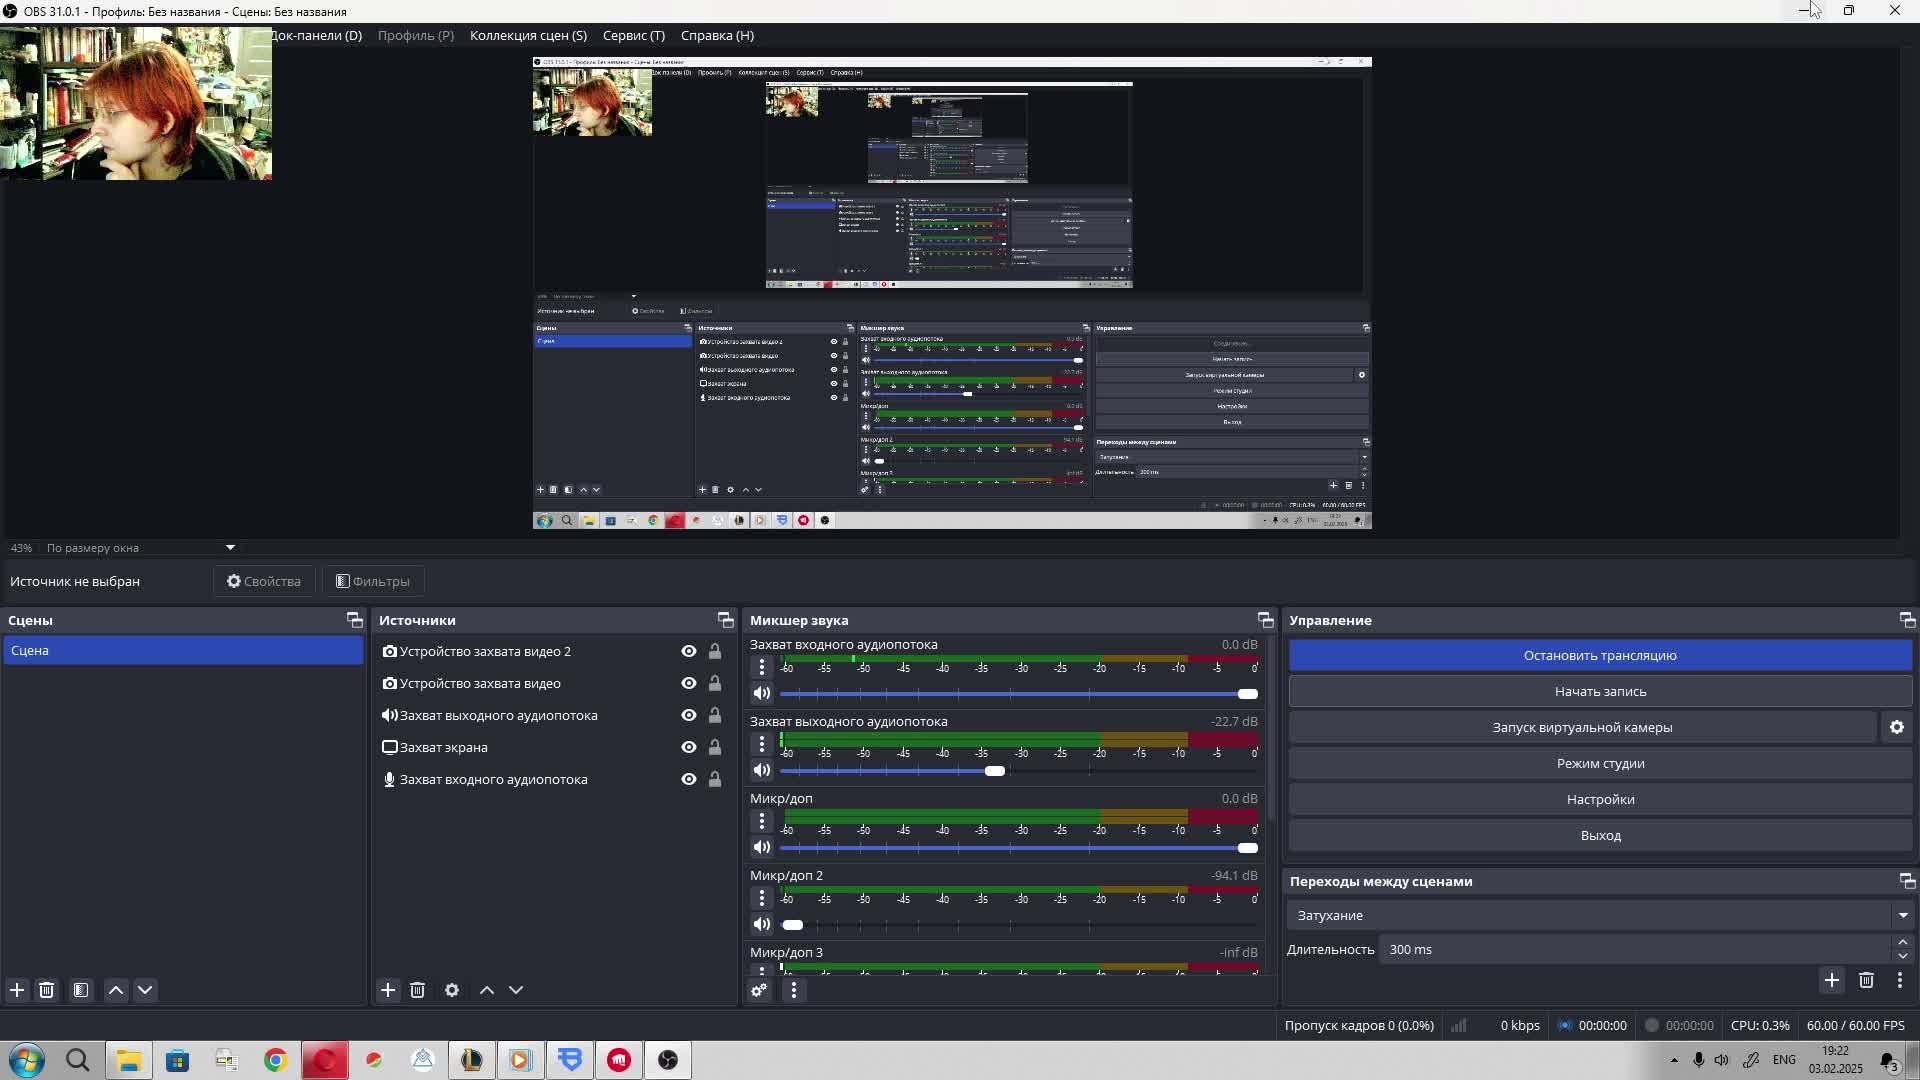Click the Начать запись button
This screenshot has height=1080, width=1920.
click(x=1599, y=692)
